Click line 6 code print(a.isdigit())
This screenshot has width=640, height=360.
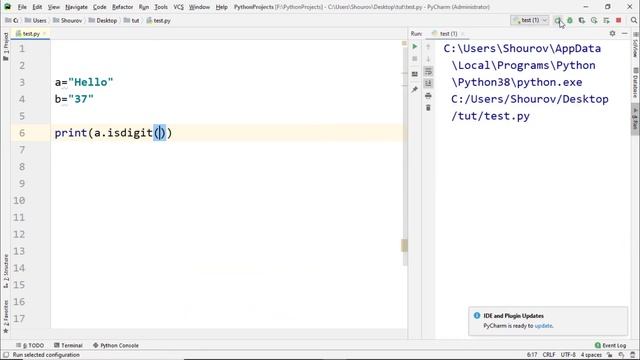tap(113, 133)
